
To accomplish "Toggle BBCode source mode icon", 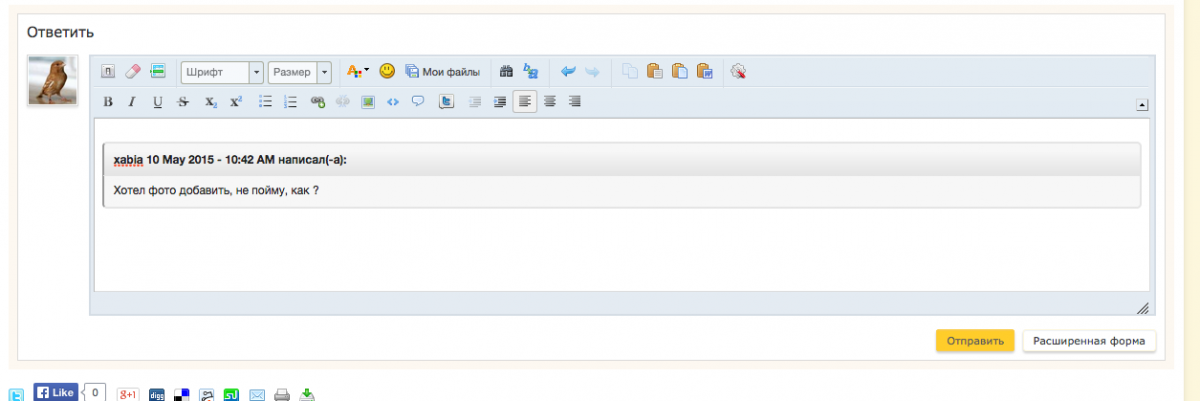I will (108, 72).
